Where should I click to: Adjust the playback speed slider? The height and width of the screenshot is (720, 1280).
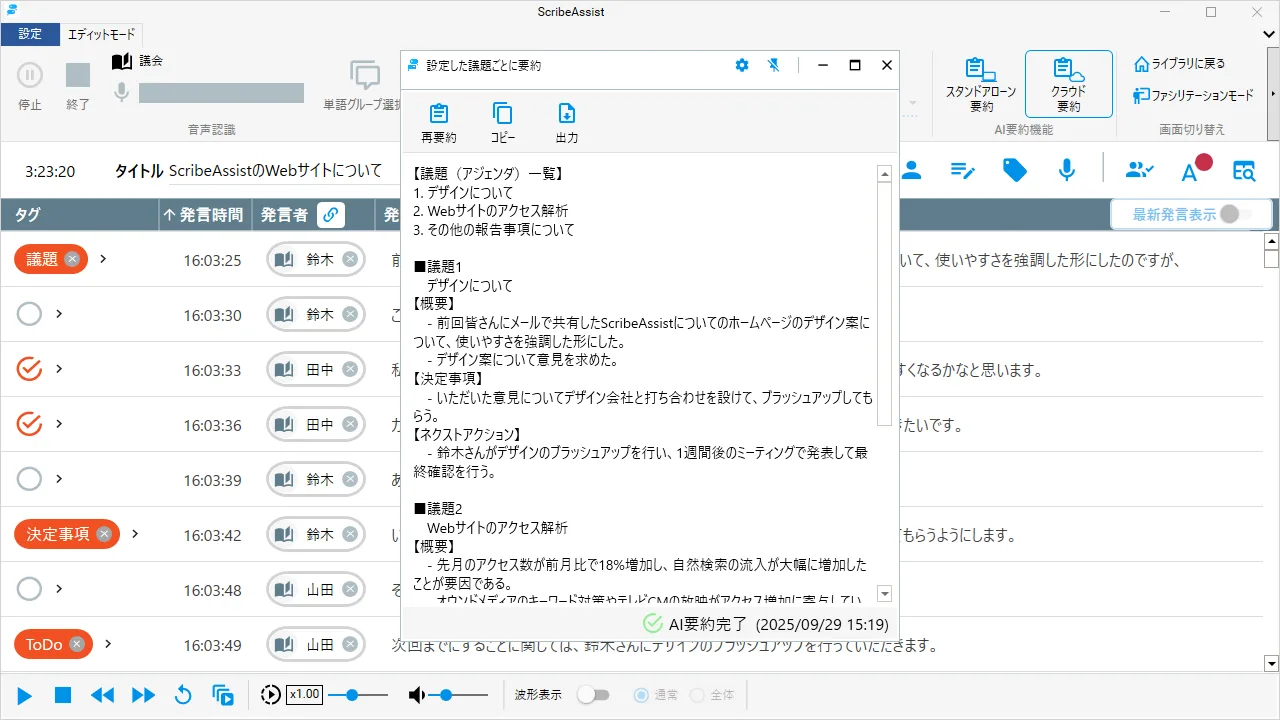pos(358,695)
